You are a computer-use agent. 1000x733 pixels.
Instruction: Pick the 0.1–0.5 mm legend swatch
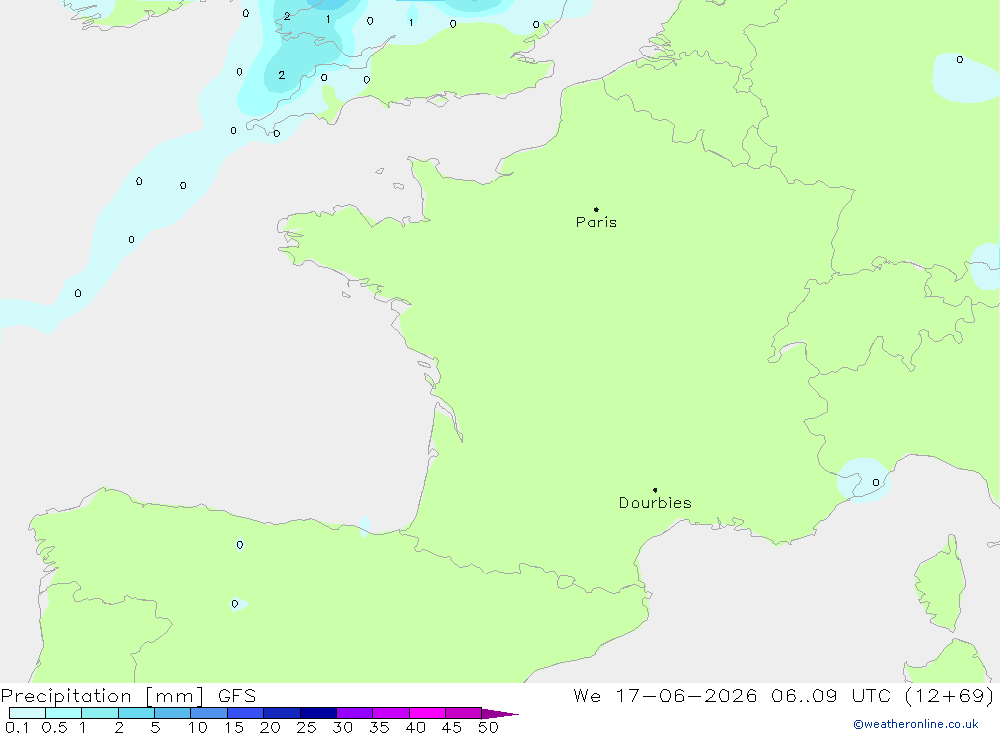27,713
